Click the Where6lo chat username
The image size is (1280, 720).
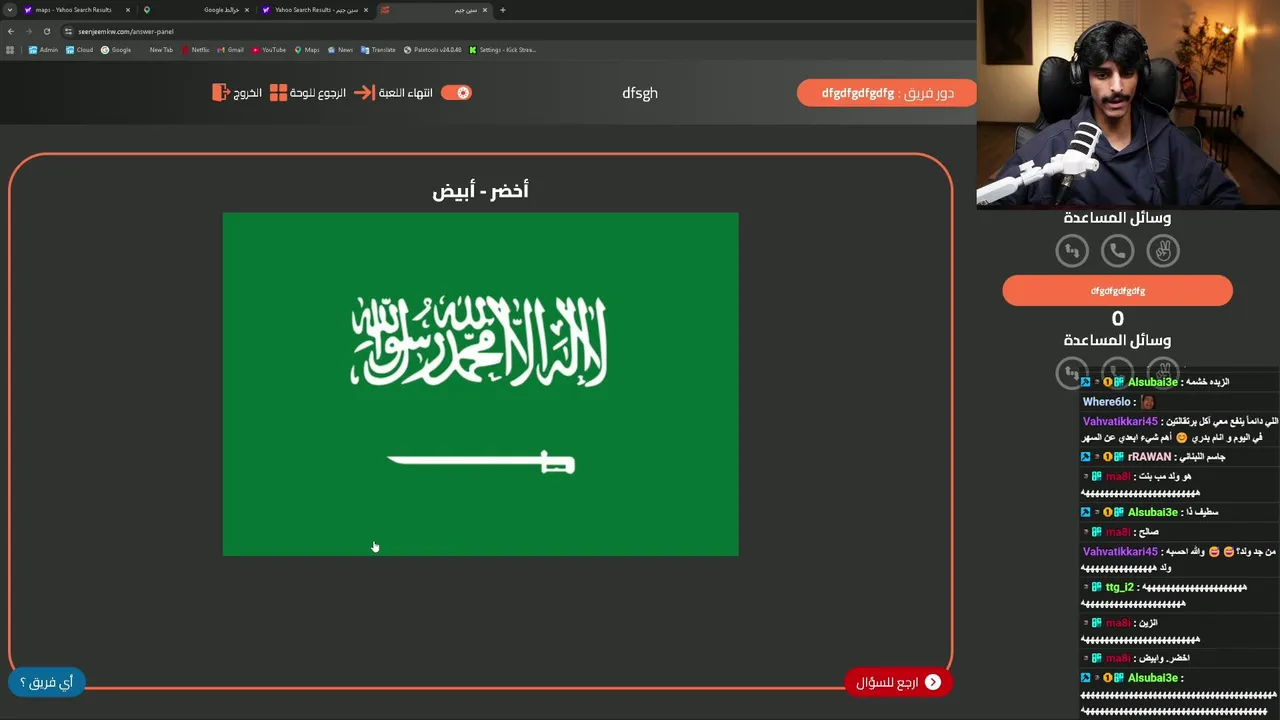coord(1106,402)
